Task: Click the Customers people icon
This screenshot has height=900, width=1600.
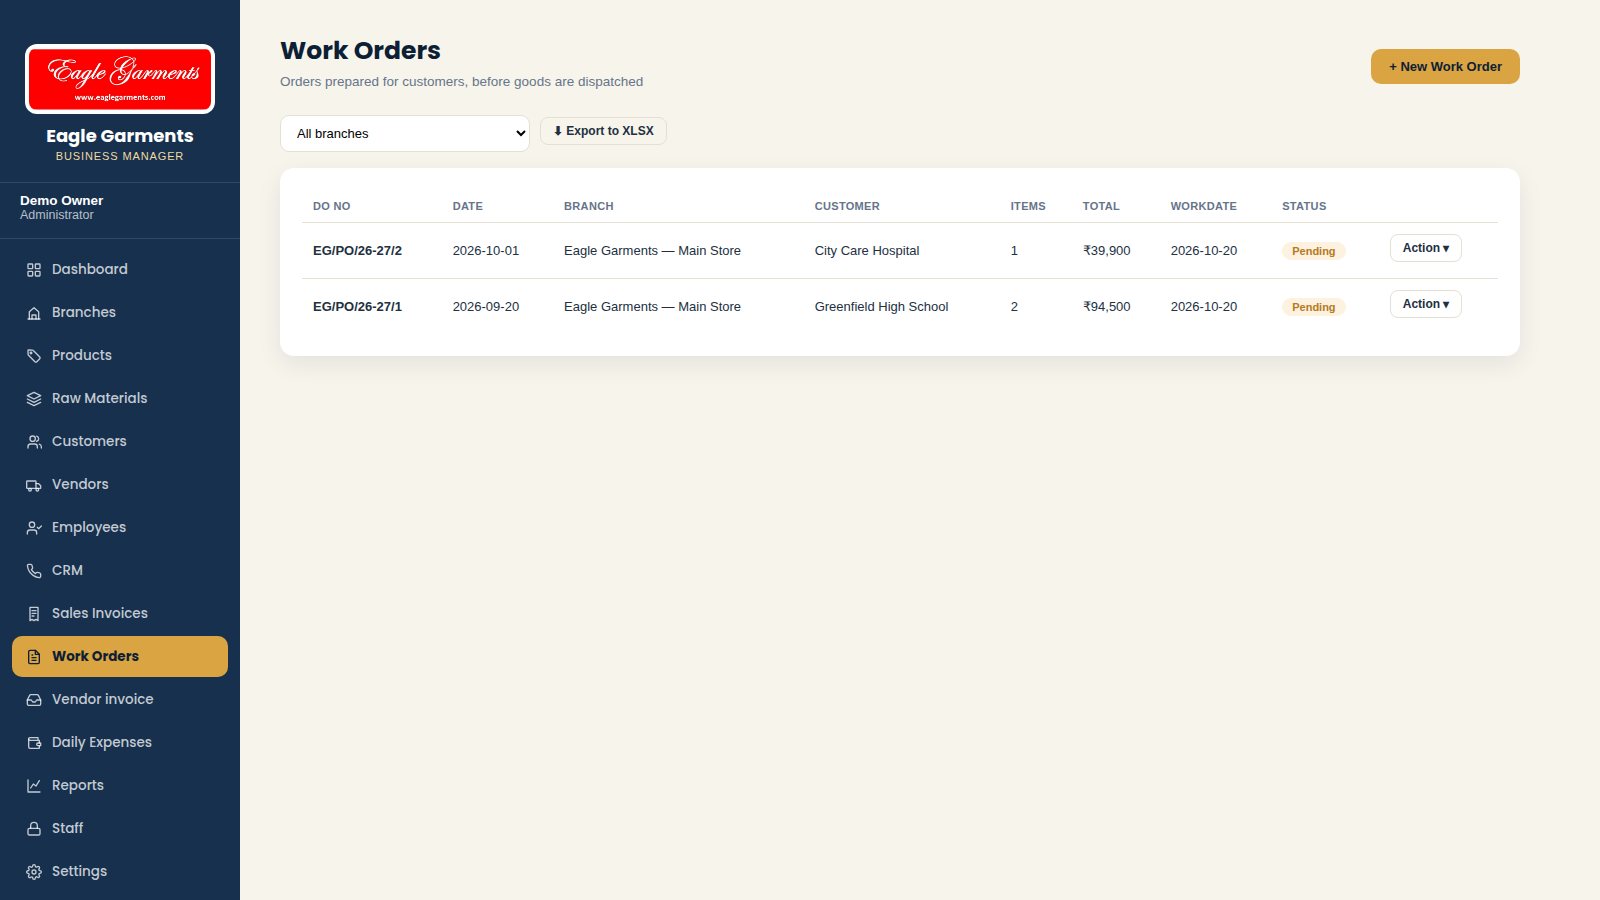Action: point(34,442)
